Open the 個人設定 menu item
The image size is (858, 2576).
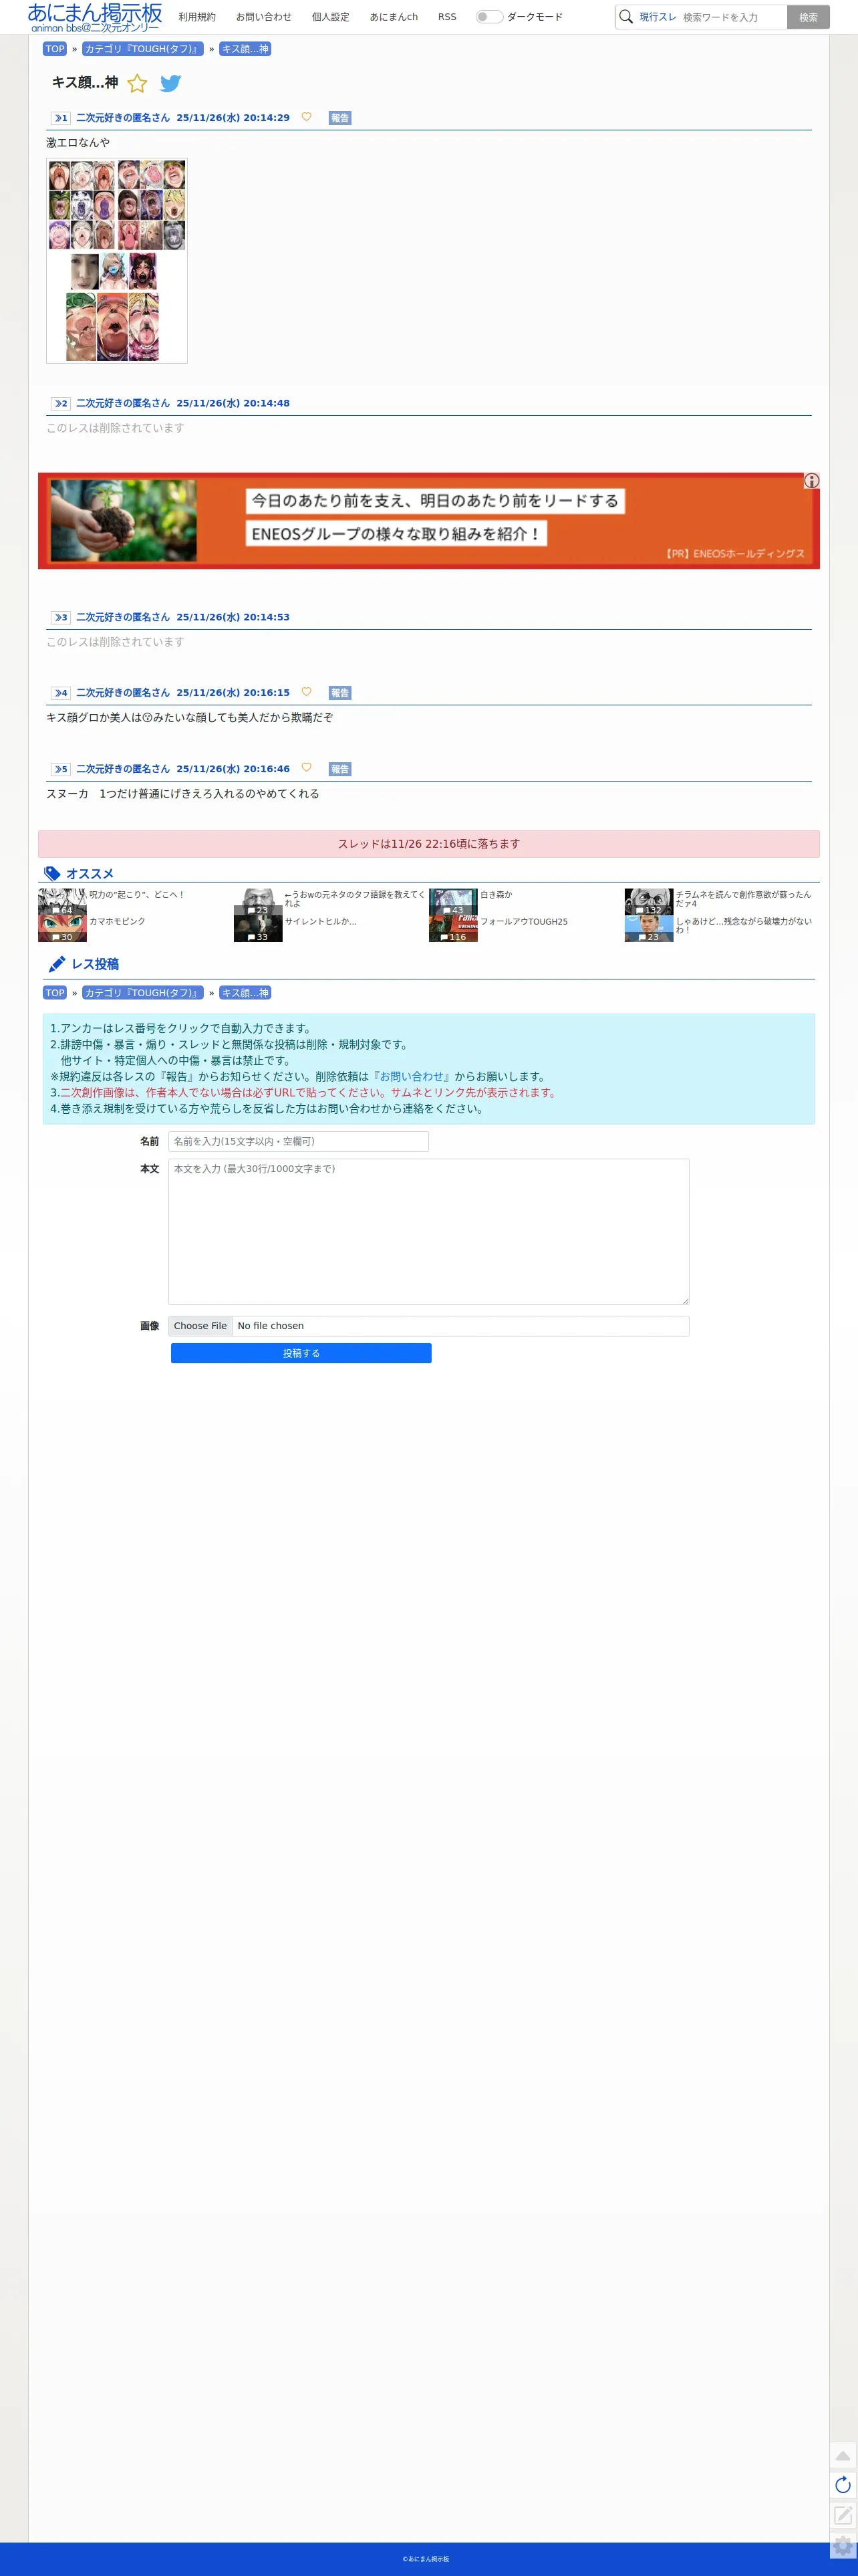[331, 17]
